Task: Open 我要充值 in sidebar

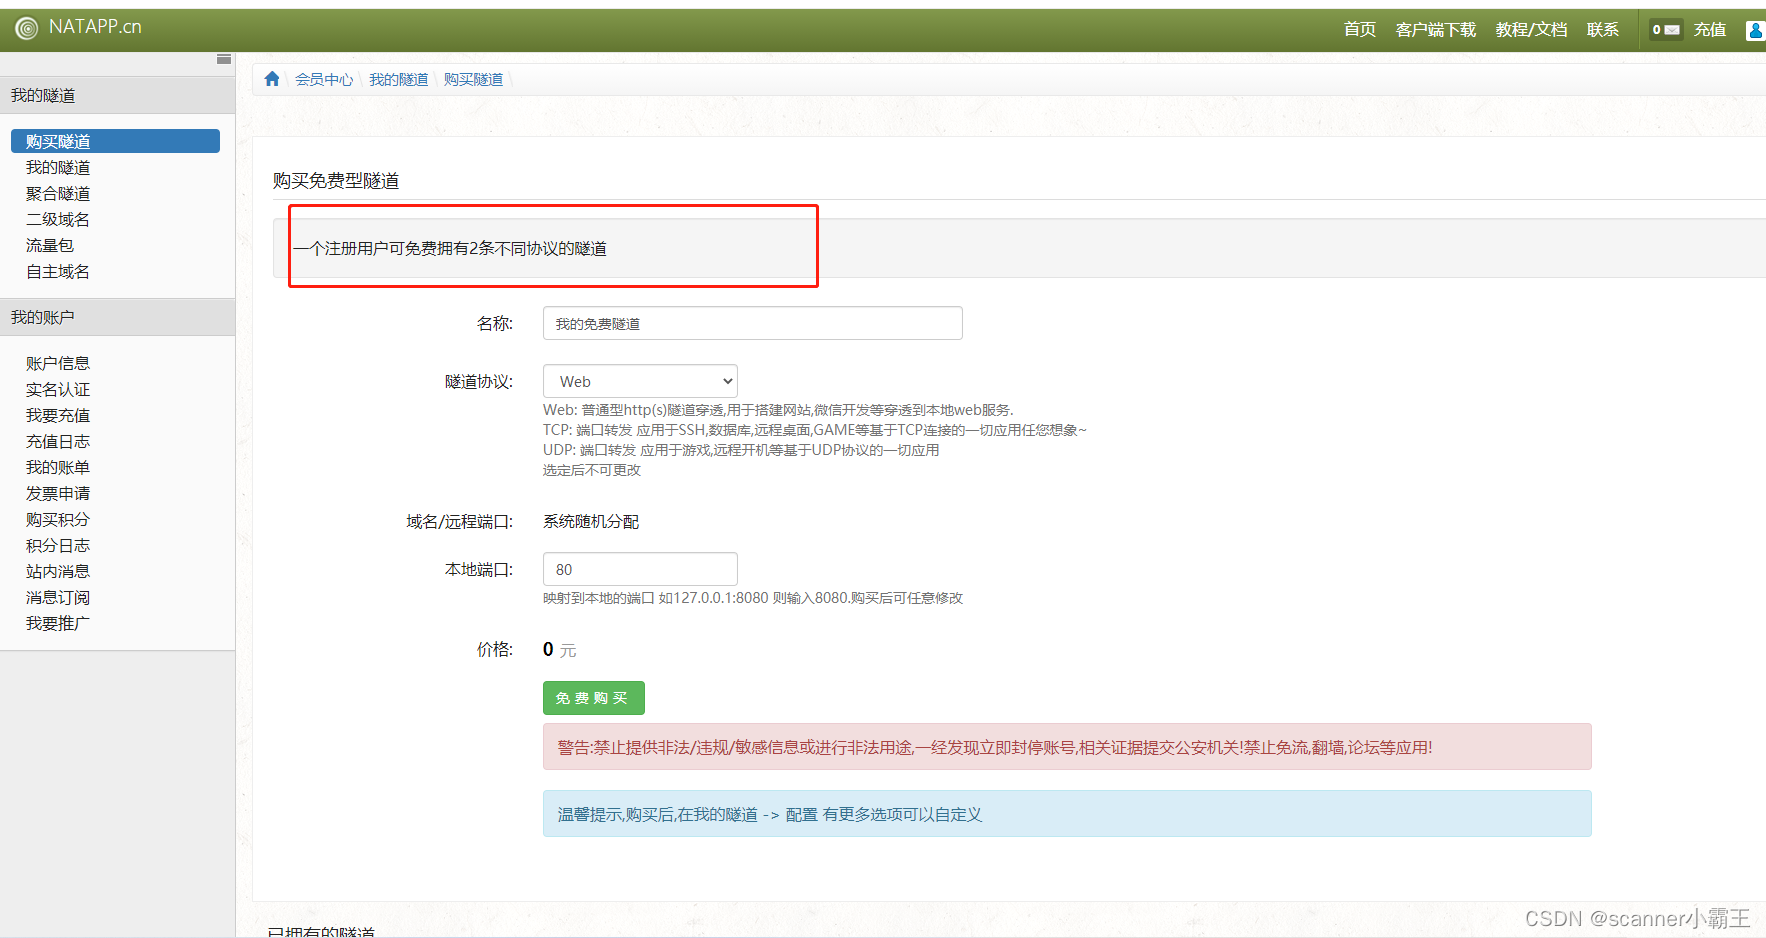Action: 58,415
